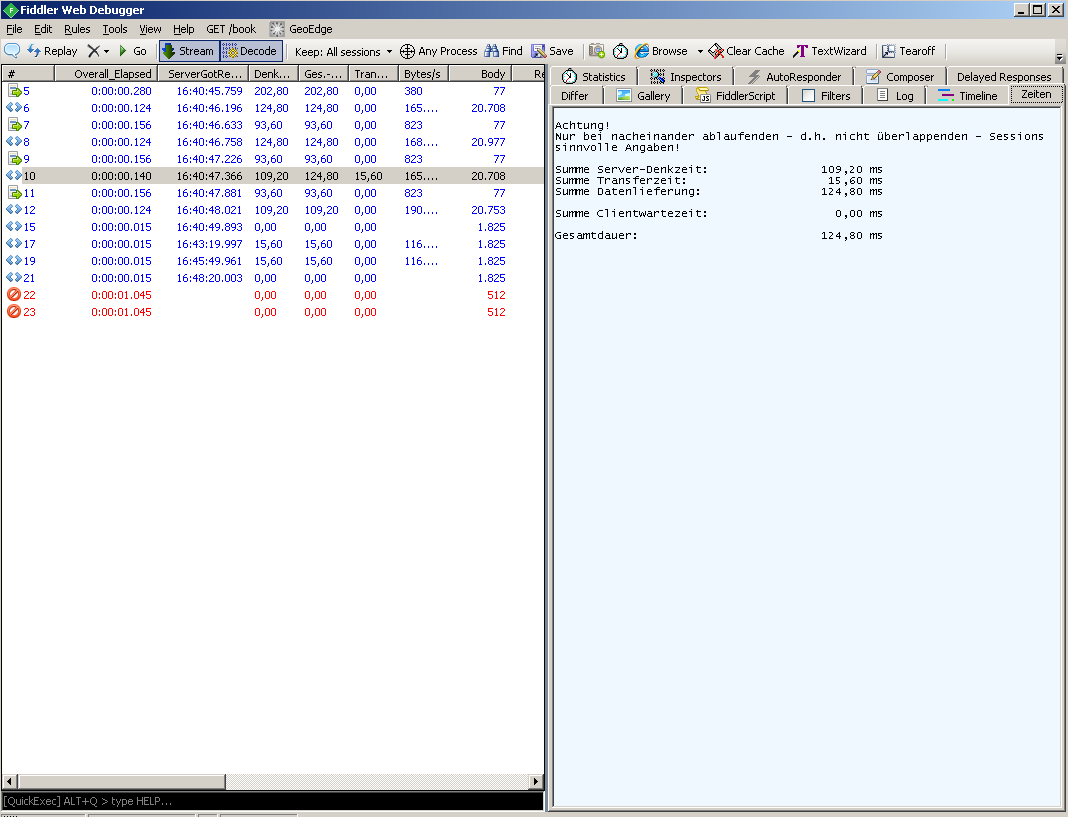Sort by the Denk... column header
Screen dimensions: 1068x817
[x=273, y=74]
